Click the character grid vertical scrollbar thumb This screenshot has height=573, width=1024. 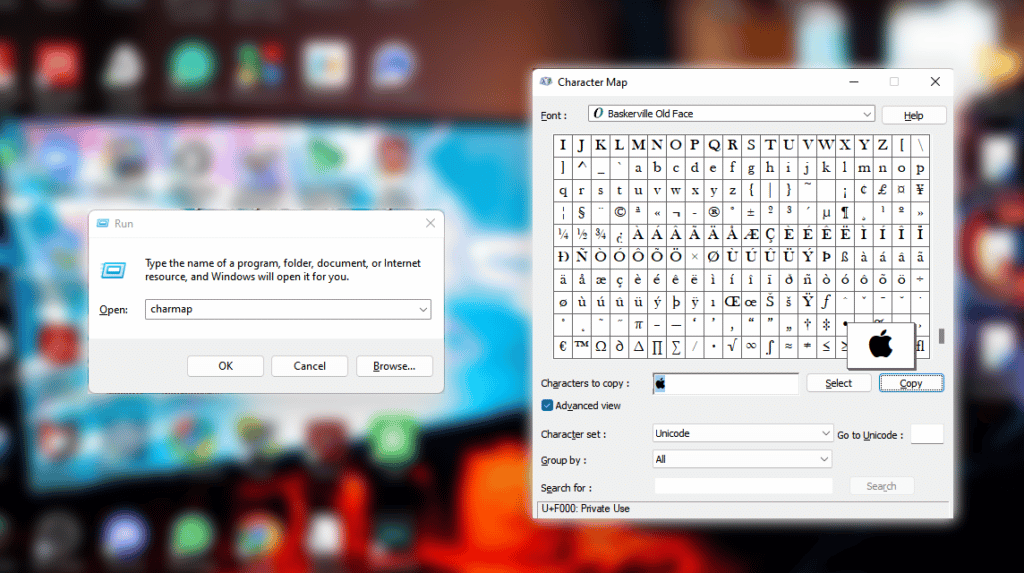point(940,336)
